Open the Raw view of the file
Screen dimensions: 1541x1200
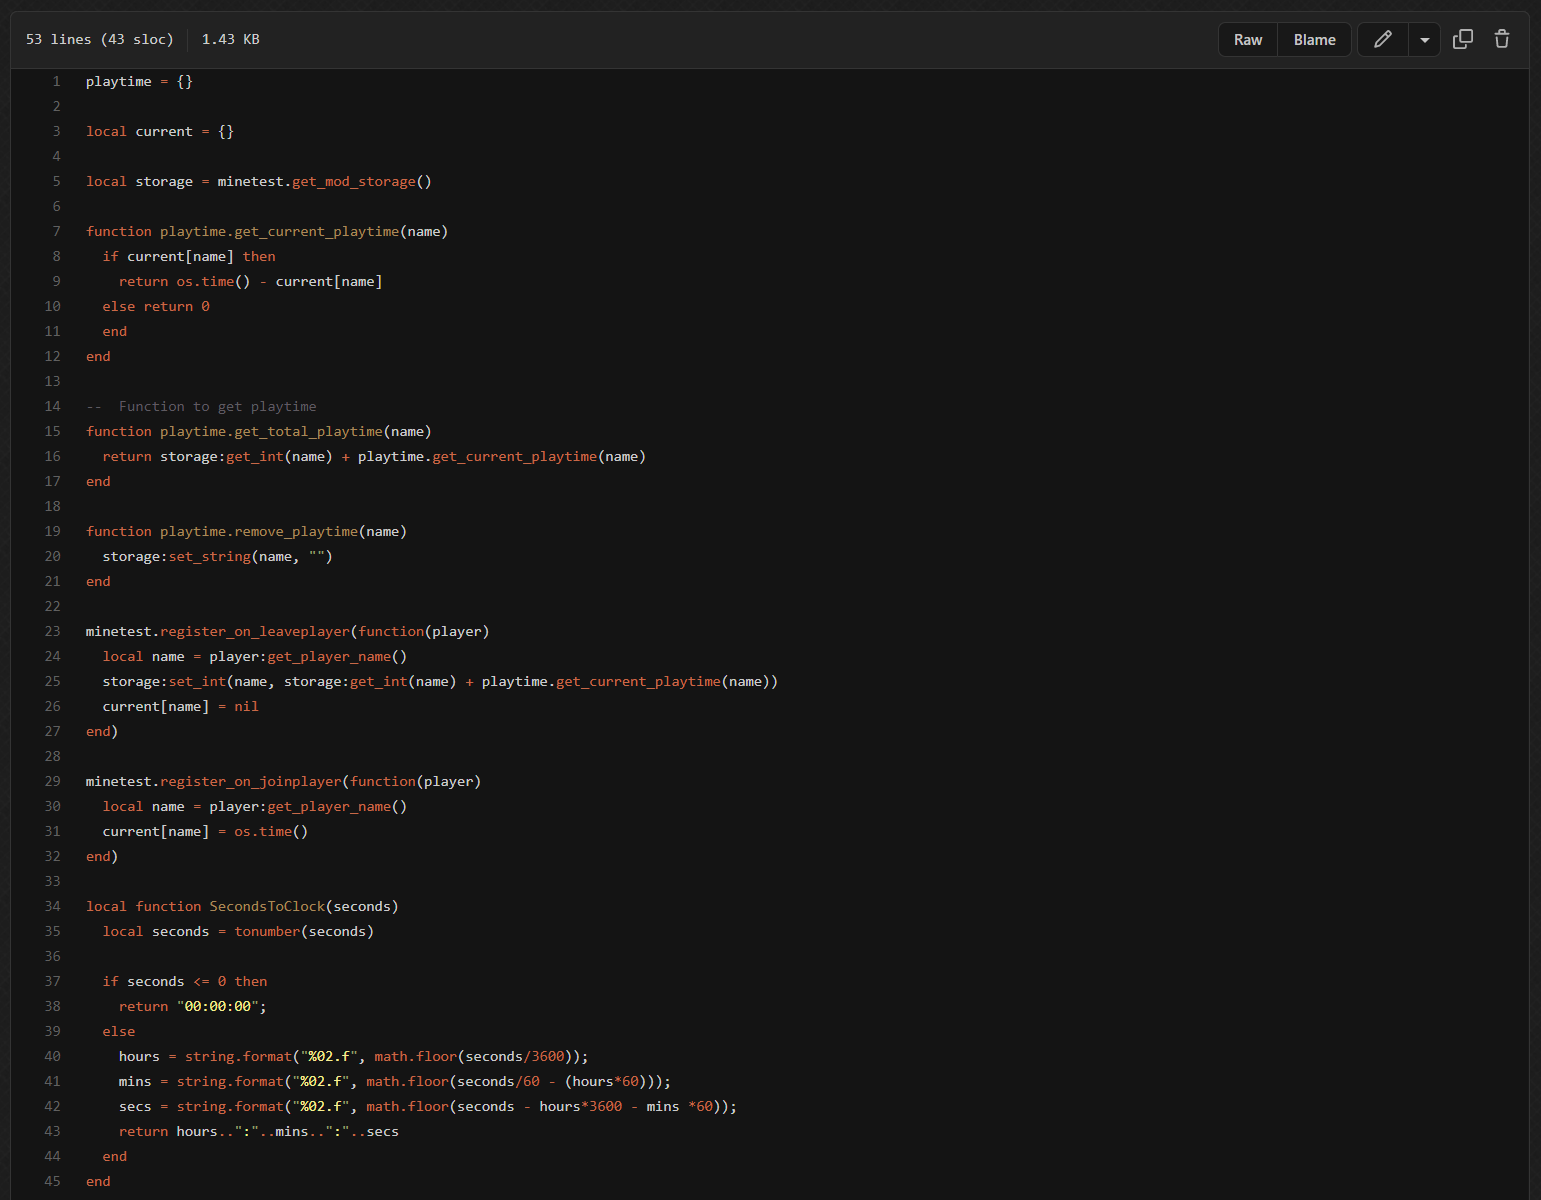(1247, 40)
